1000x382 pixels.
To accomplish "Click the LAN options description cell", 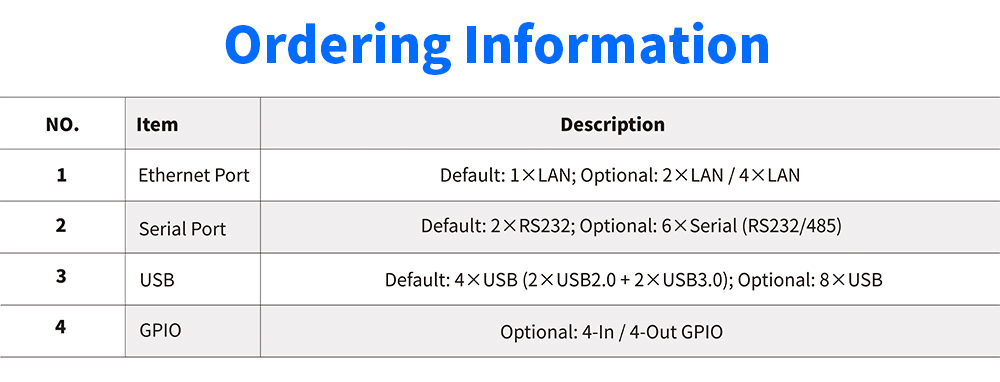I will pos(630,175).
